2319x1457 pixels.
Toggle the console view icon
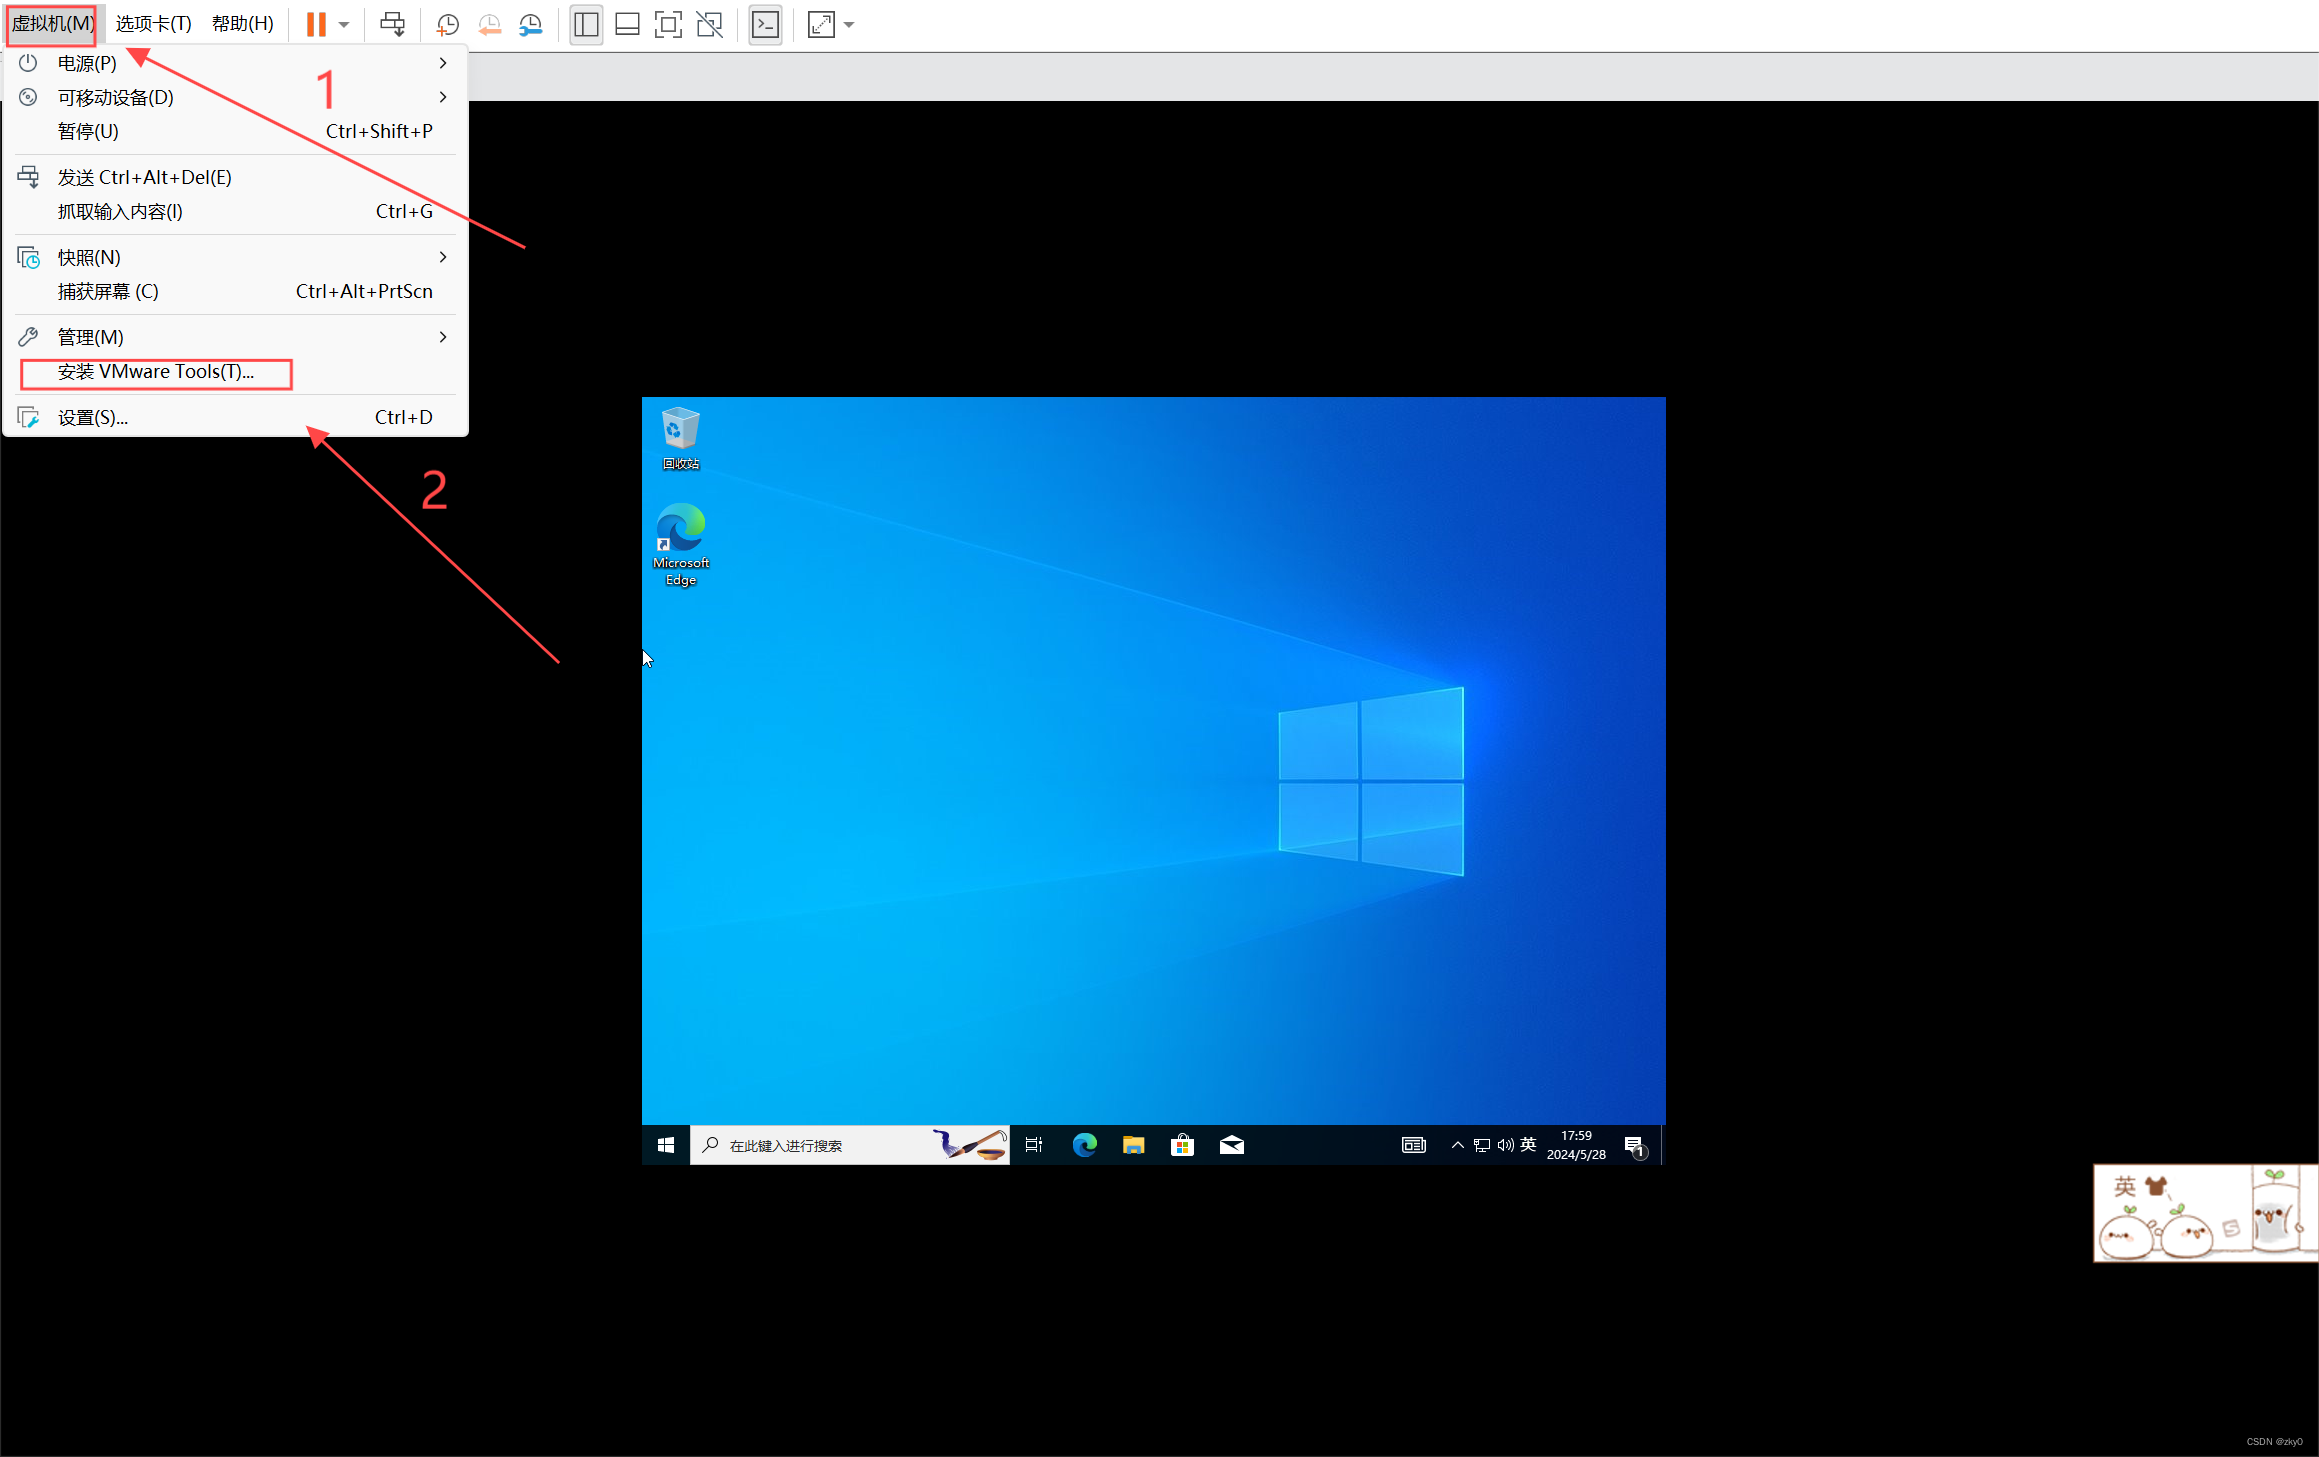[765, 24]
